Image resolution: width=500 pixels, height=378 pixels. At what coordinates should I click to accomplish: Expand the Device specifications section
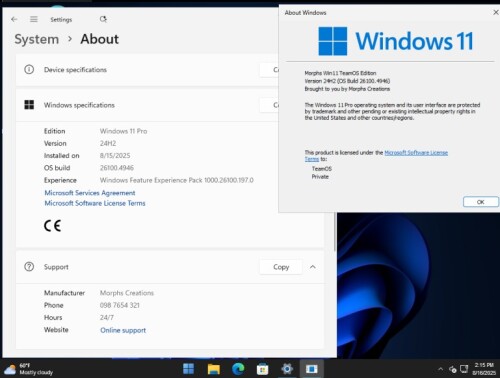(147, 70)
